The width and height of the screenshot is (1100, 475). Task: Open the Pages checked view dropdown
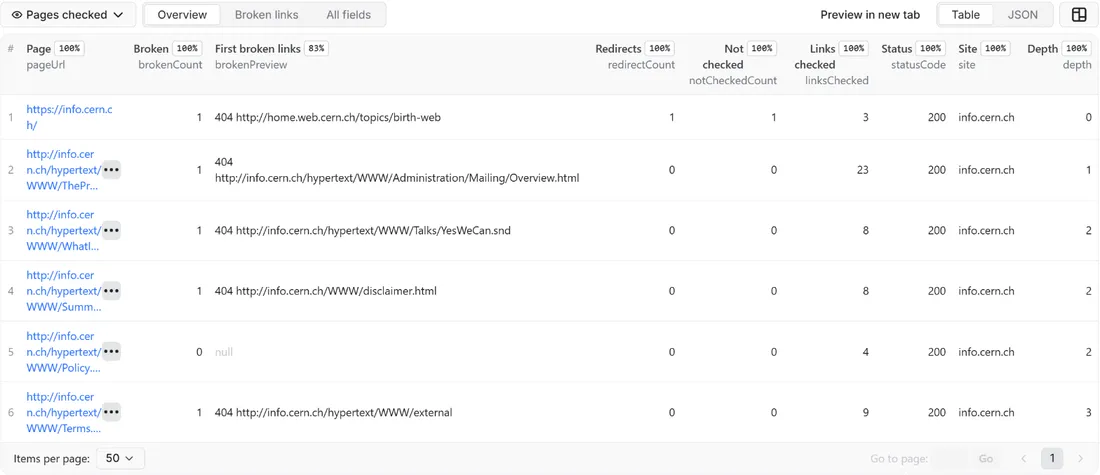[x=68, y=15]
